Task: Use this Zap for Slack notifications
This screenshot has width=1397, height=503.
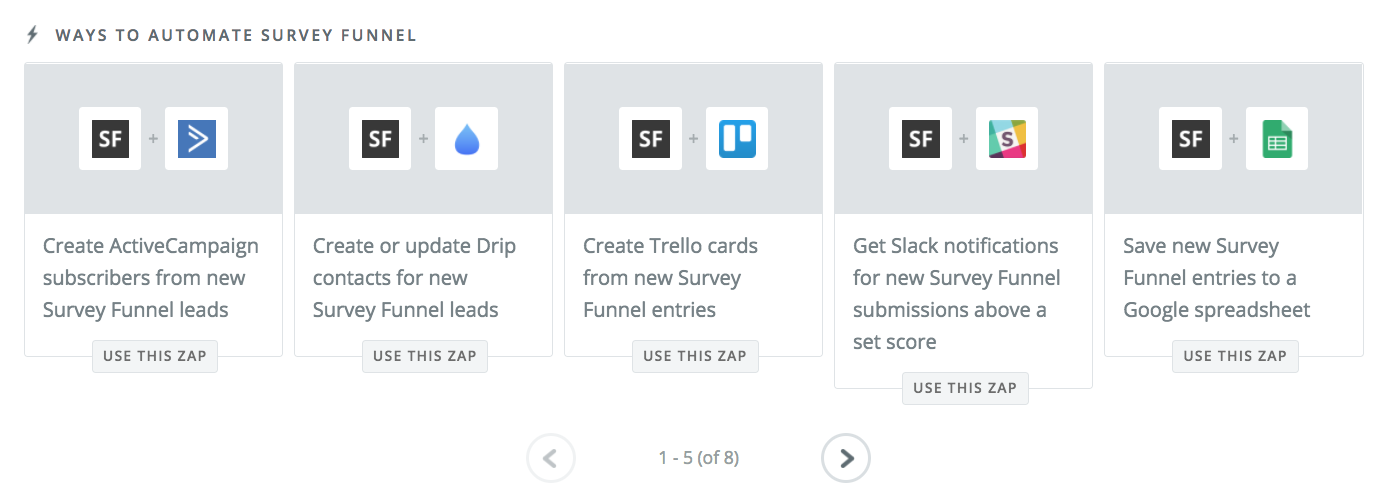Action: 965,388
